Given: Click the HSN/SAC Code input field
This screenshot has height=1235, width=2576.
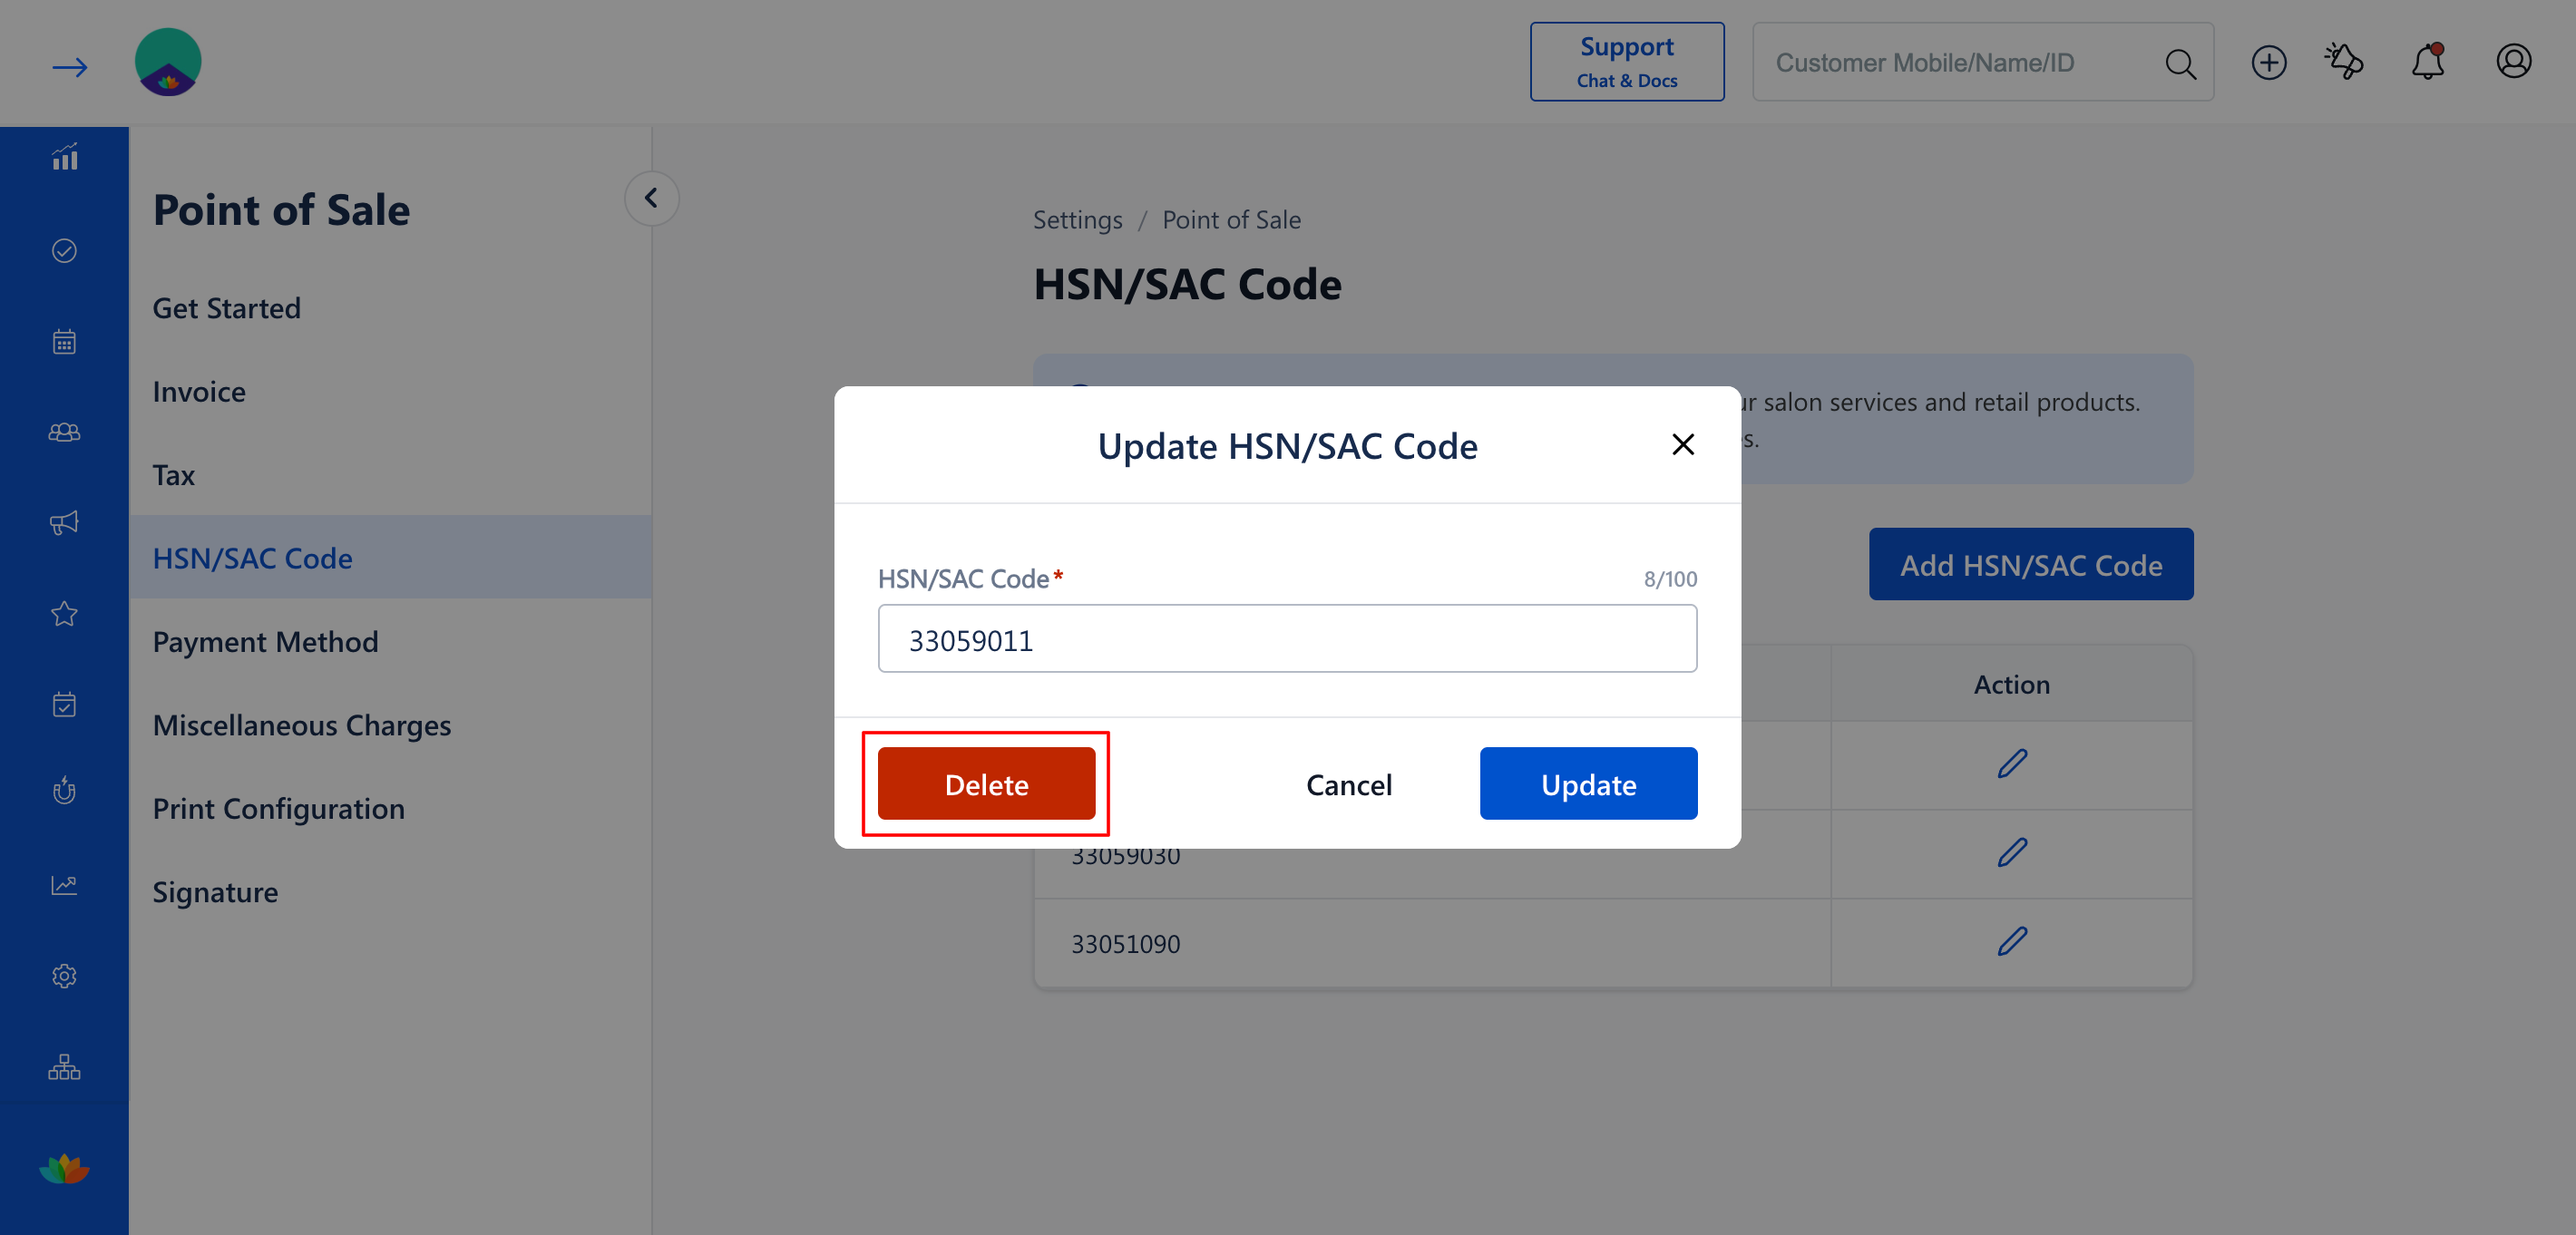Looking at the screenshot, I should (x=1287, y=639).
